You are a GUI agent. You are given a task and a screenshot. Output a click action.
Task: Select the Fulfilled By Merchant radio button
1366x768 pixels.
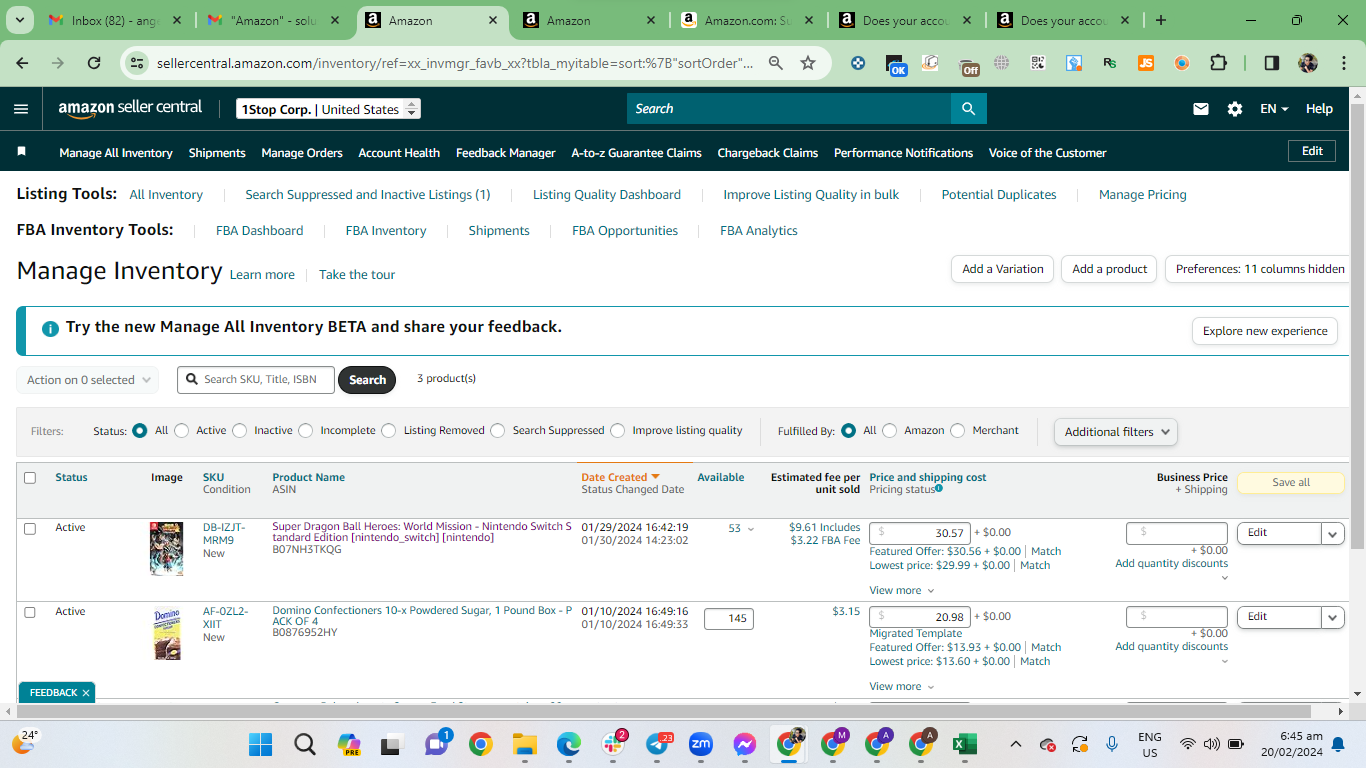pyautogui.click(x=958, y=431)
